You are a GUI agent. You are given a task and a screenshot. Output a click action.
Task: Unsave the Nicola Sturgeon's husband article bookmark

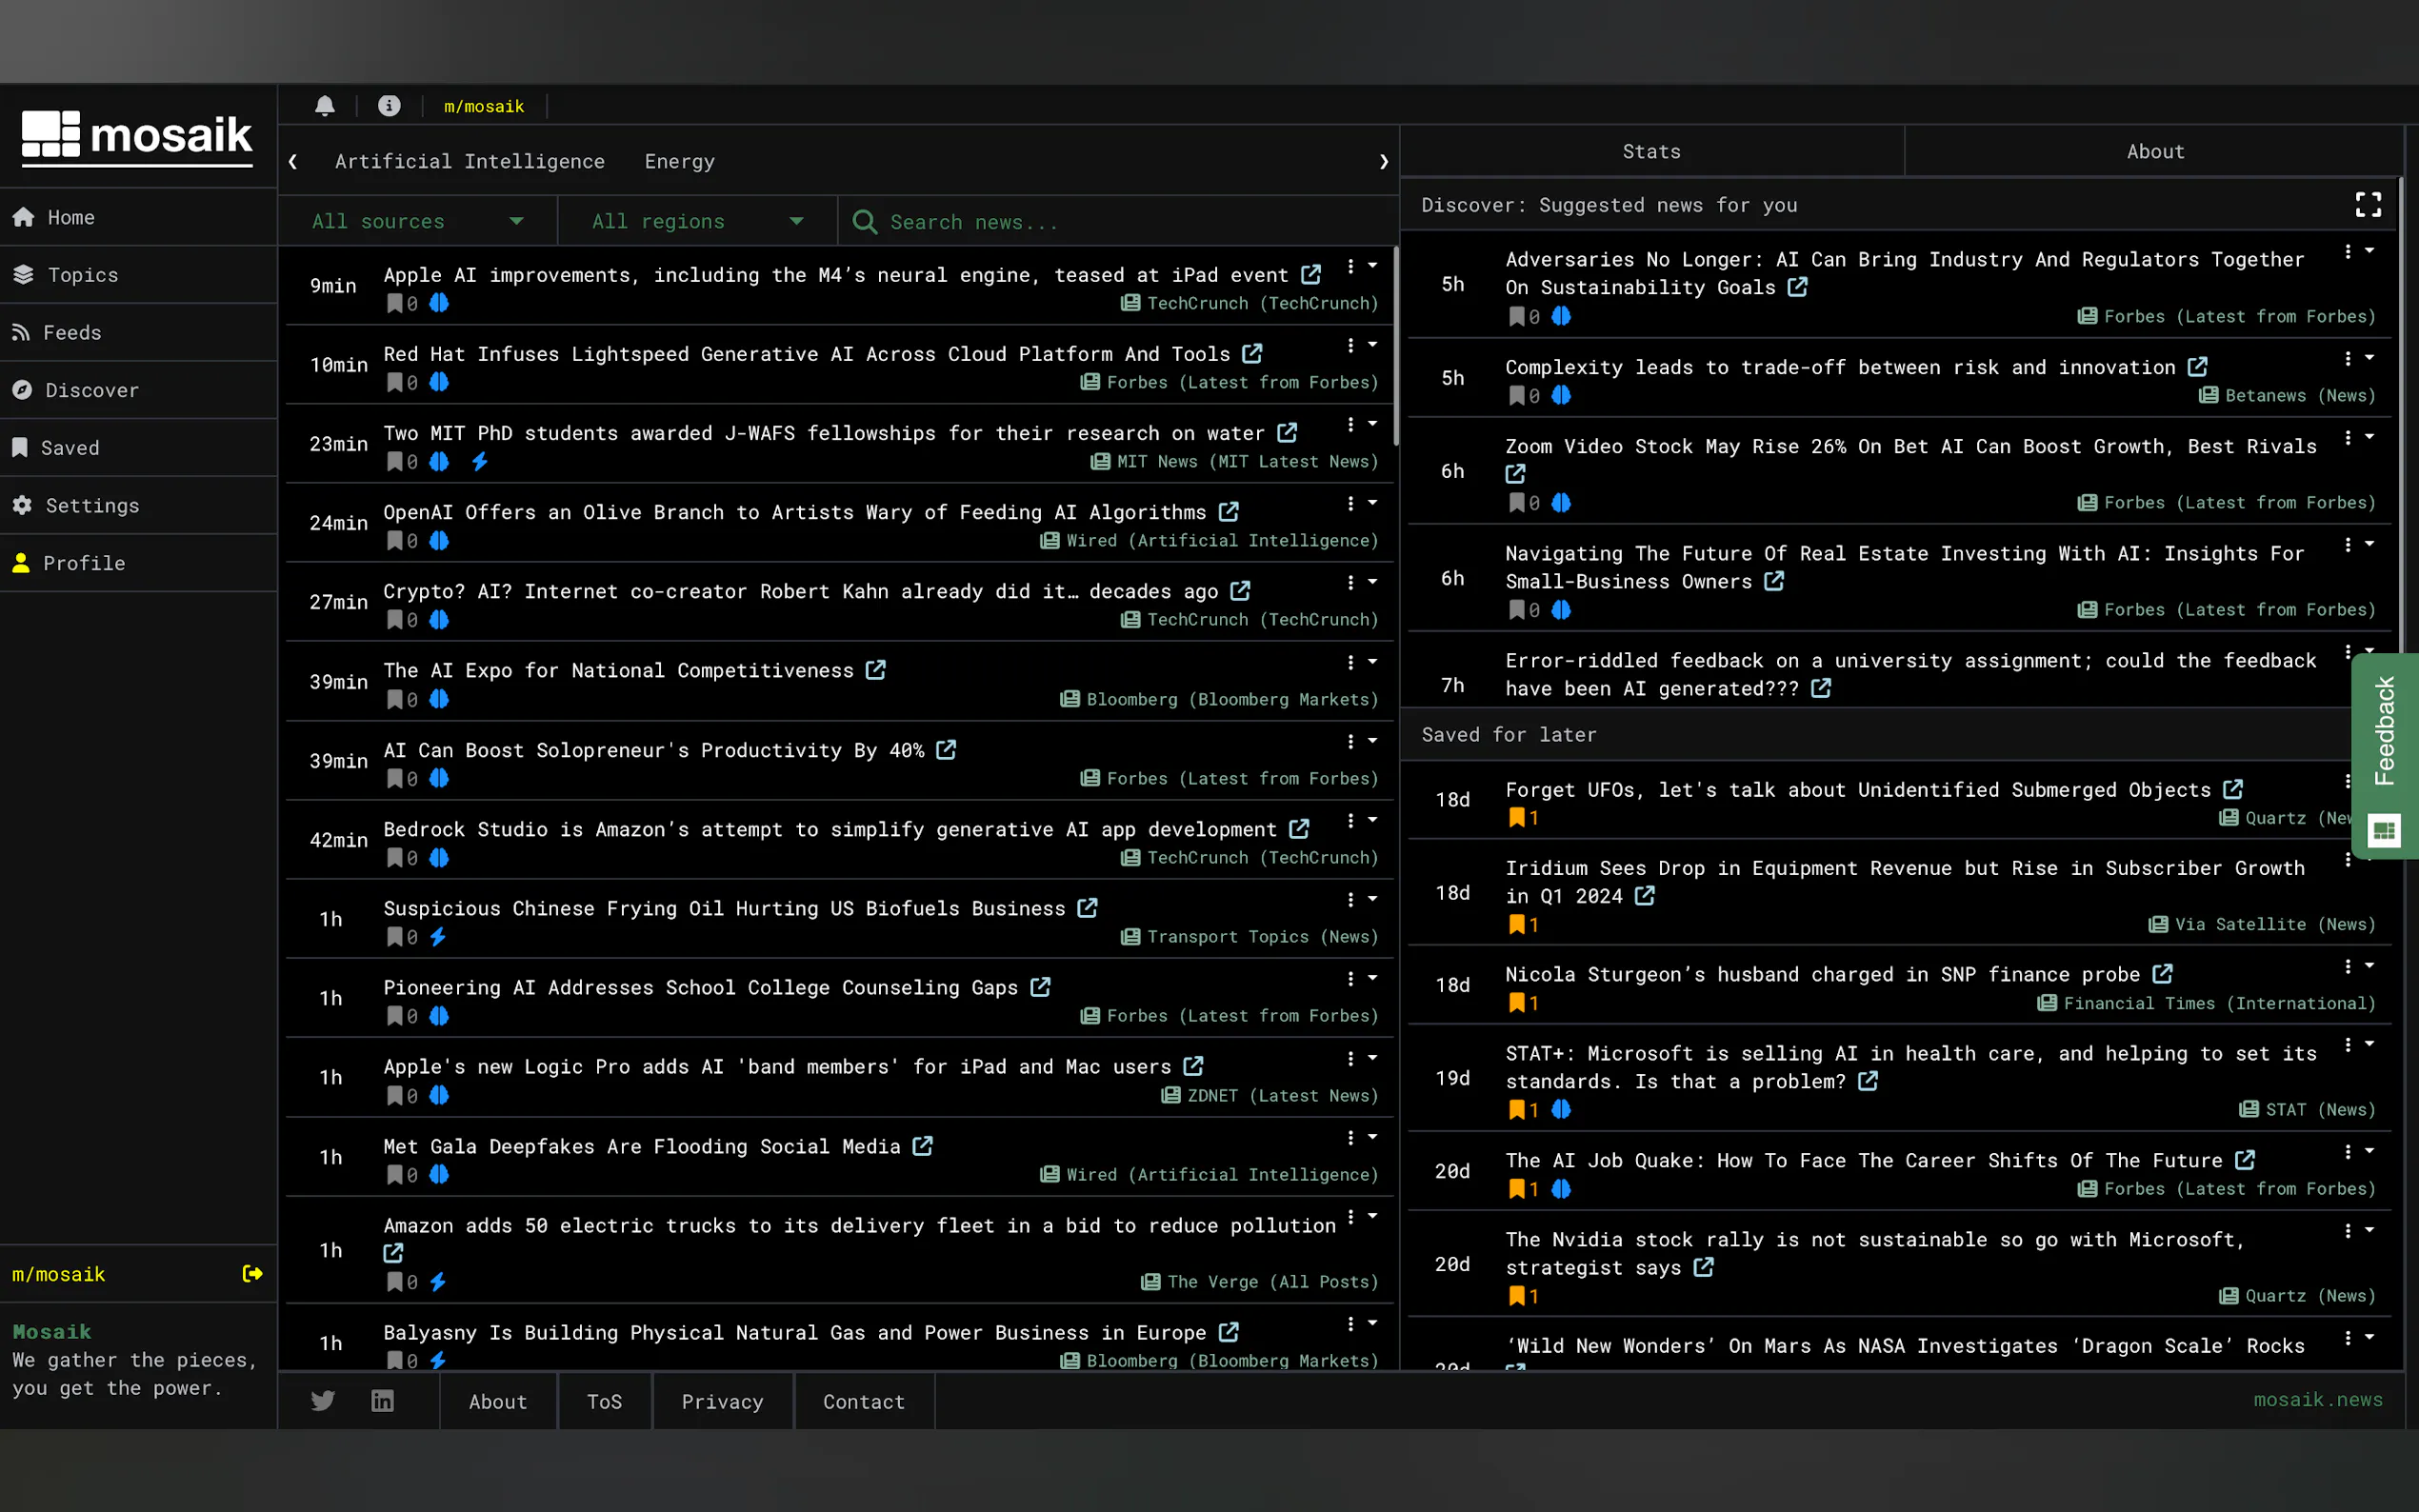click(1517, 1003)
